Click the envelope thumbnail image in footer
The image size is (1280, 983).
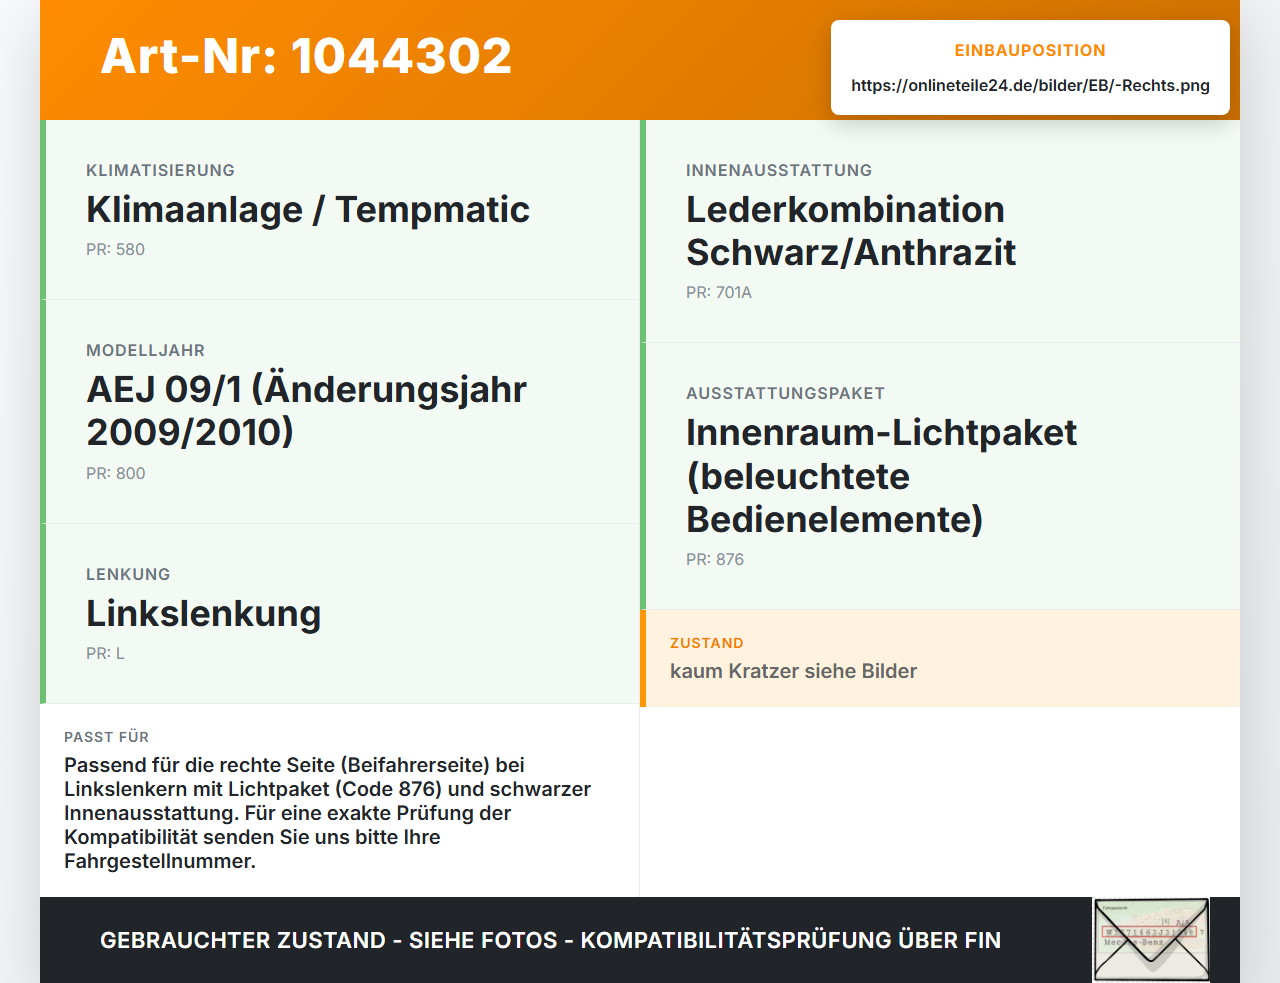pyautogui.click(x=1151, y=940)
